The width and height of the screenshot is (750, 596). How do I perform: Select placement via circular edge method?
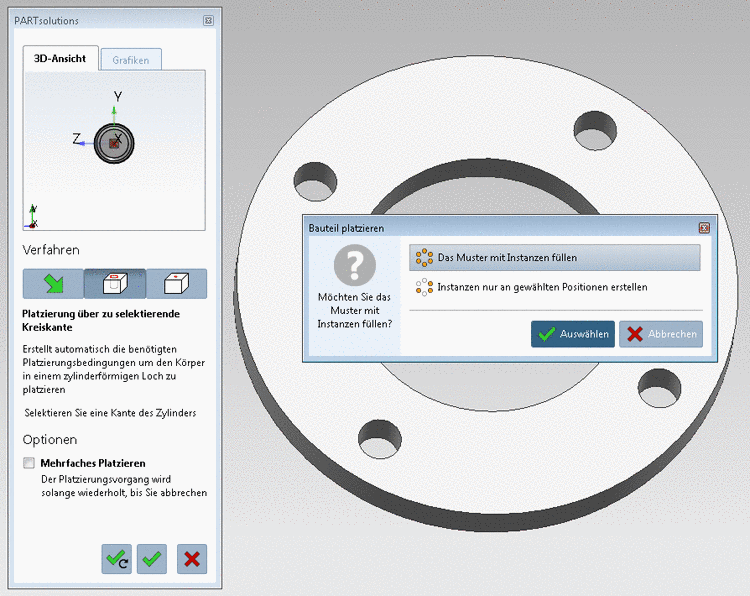(115, 284)
